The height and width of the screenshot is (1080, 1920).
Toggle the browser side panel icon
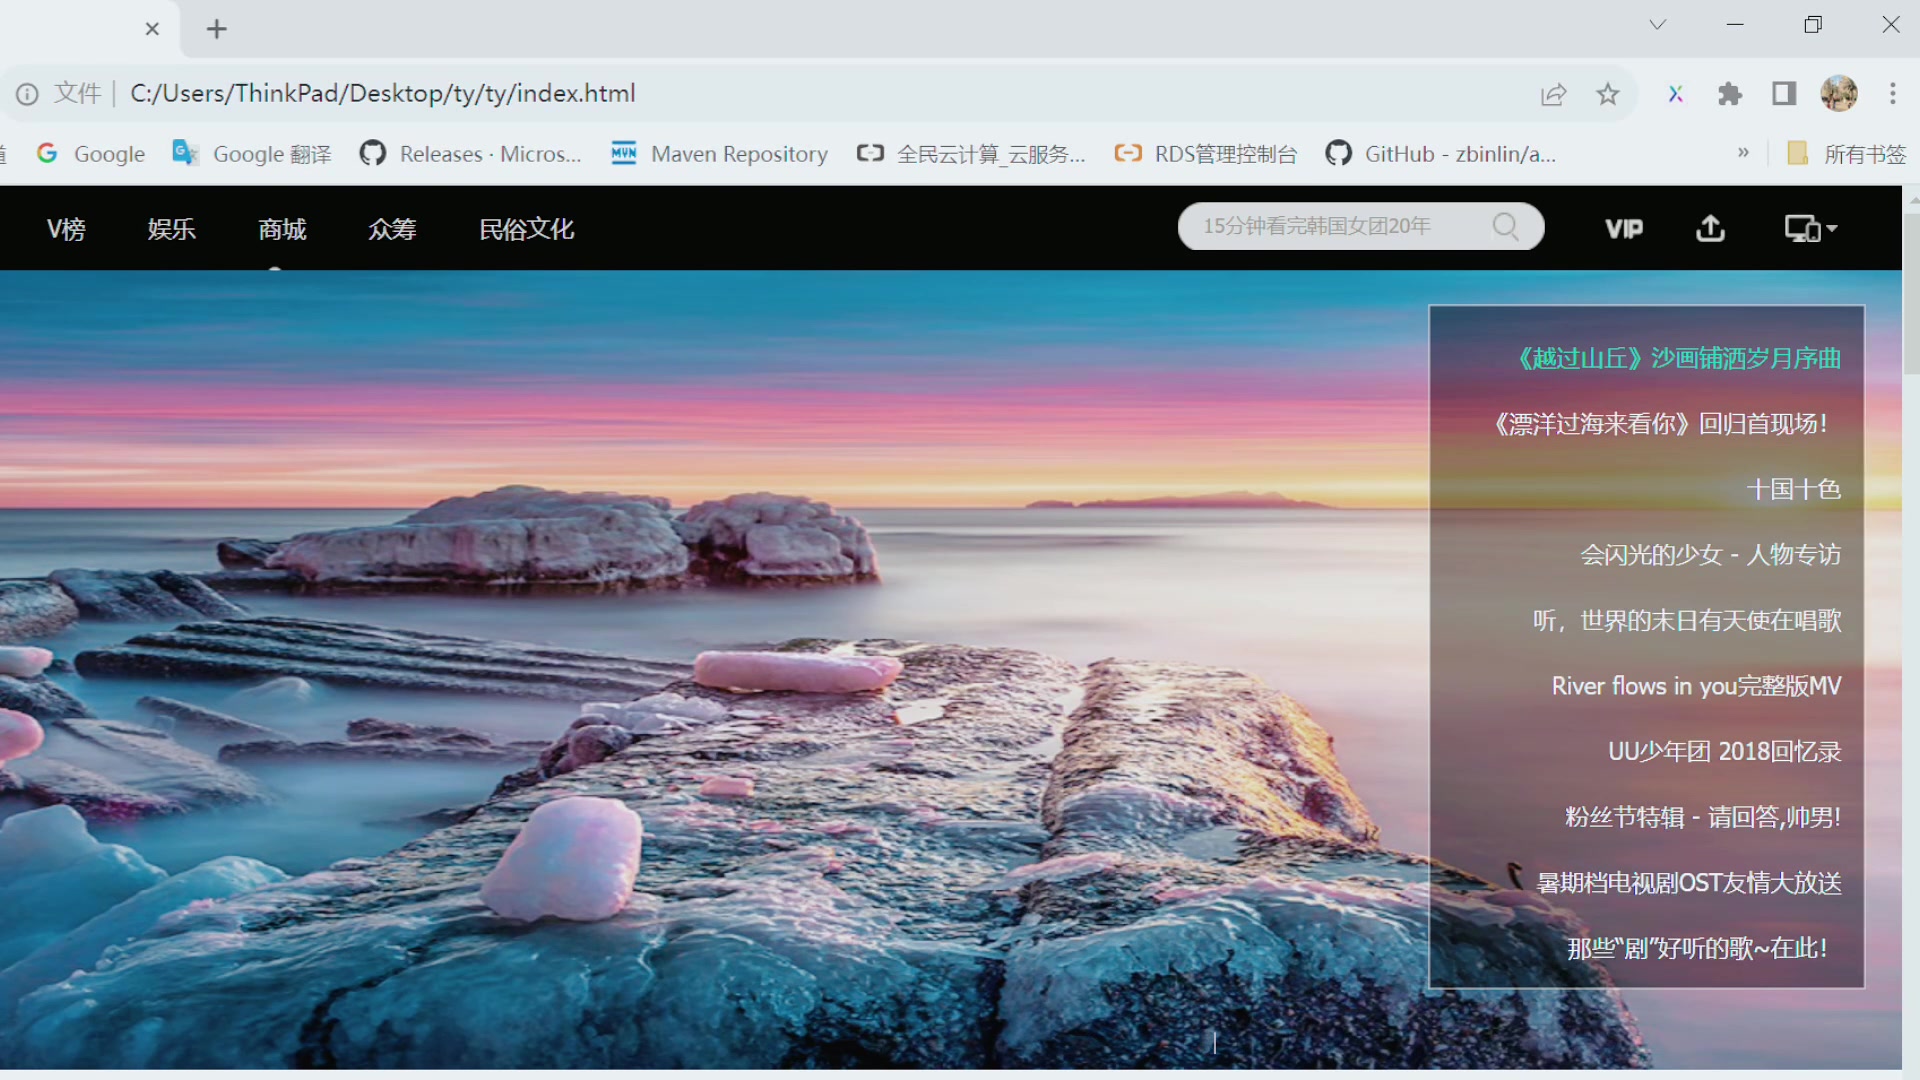click(1784, 94)
